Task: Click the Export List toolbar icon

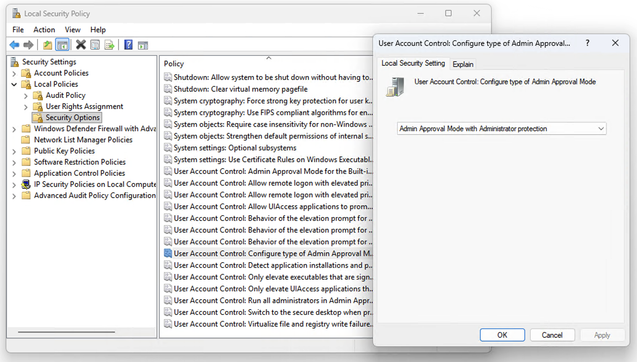Action: click(x=109, y=45)
